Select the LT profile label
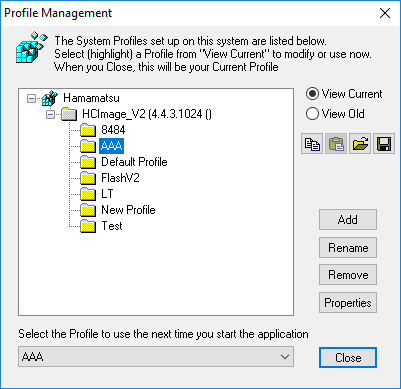The image size is (401, 389). pyautogui.click(x=107, y=194)
